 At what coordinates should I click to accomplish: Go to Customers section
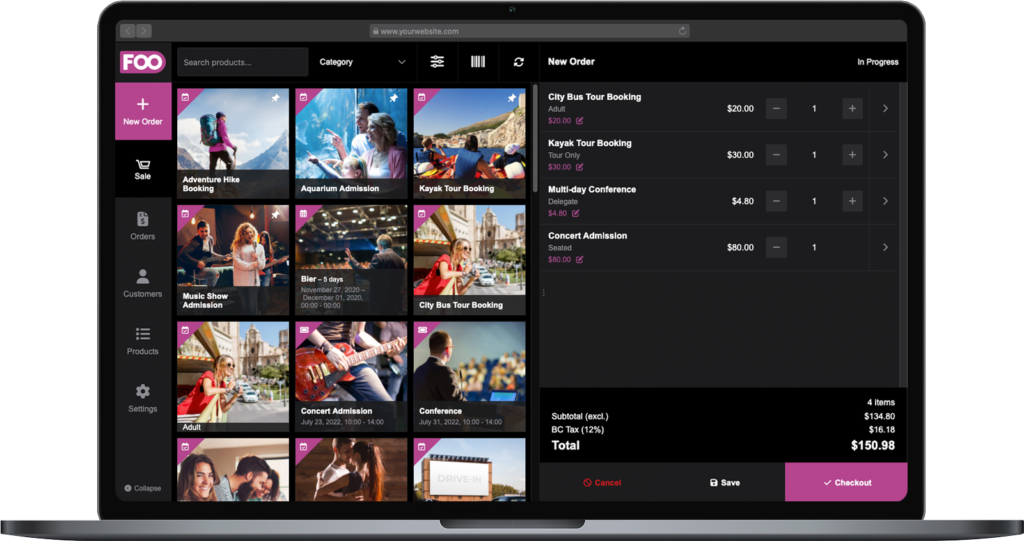pyautogui.click(x=143, y=284)
